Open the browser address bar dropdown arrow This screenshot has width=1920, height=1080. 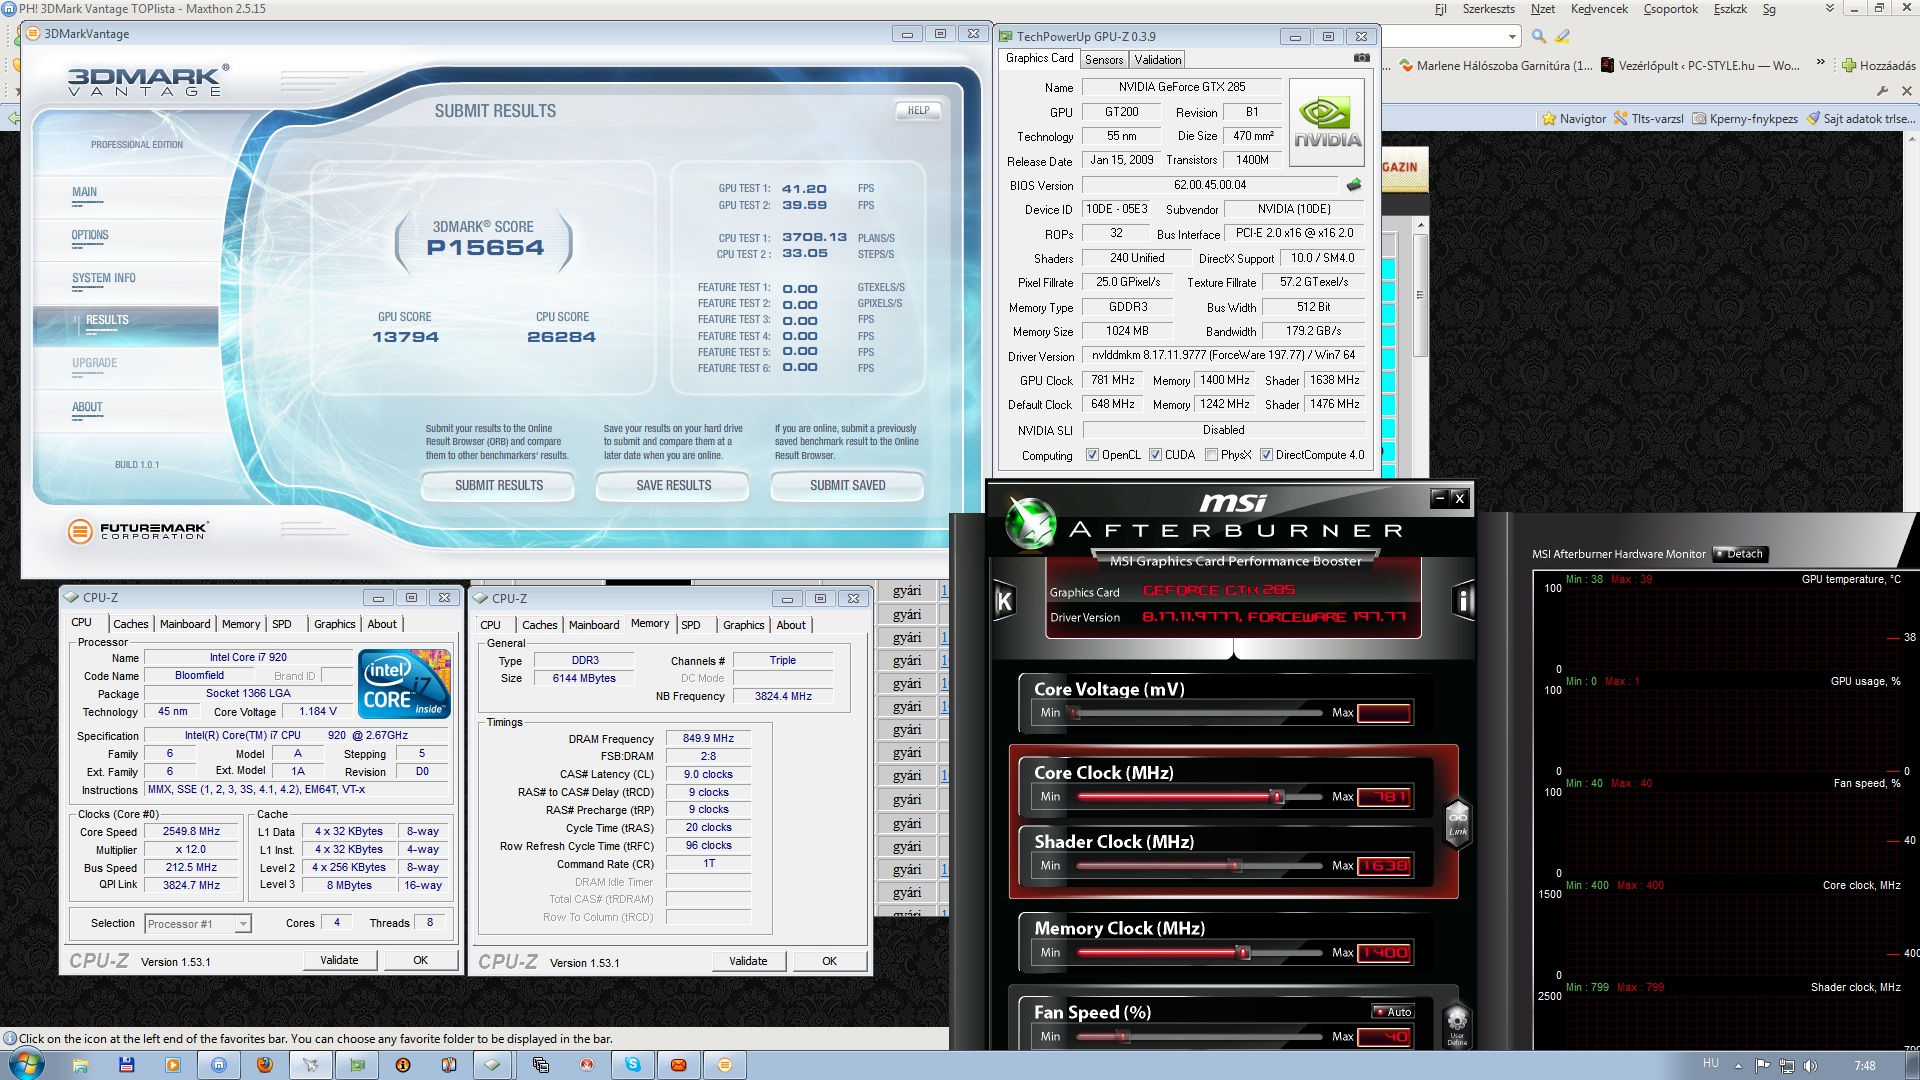coord(1511,36)
